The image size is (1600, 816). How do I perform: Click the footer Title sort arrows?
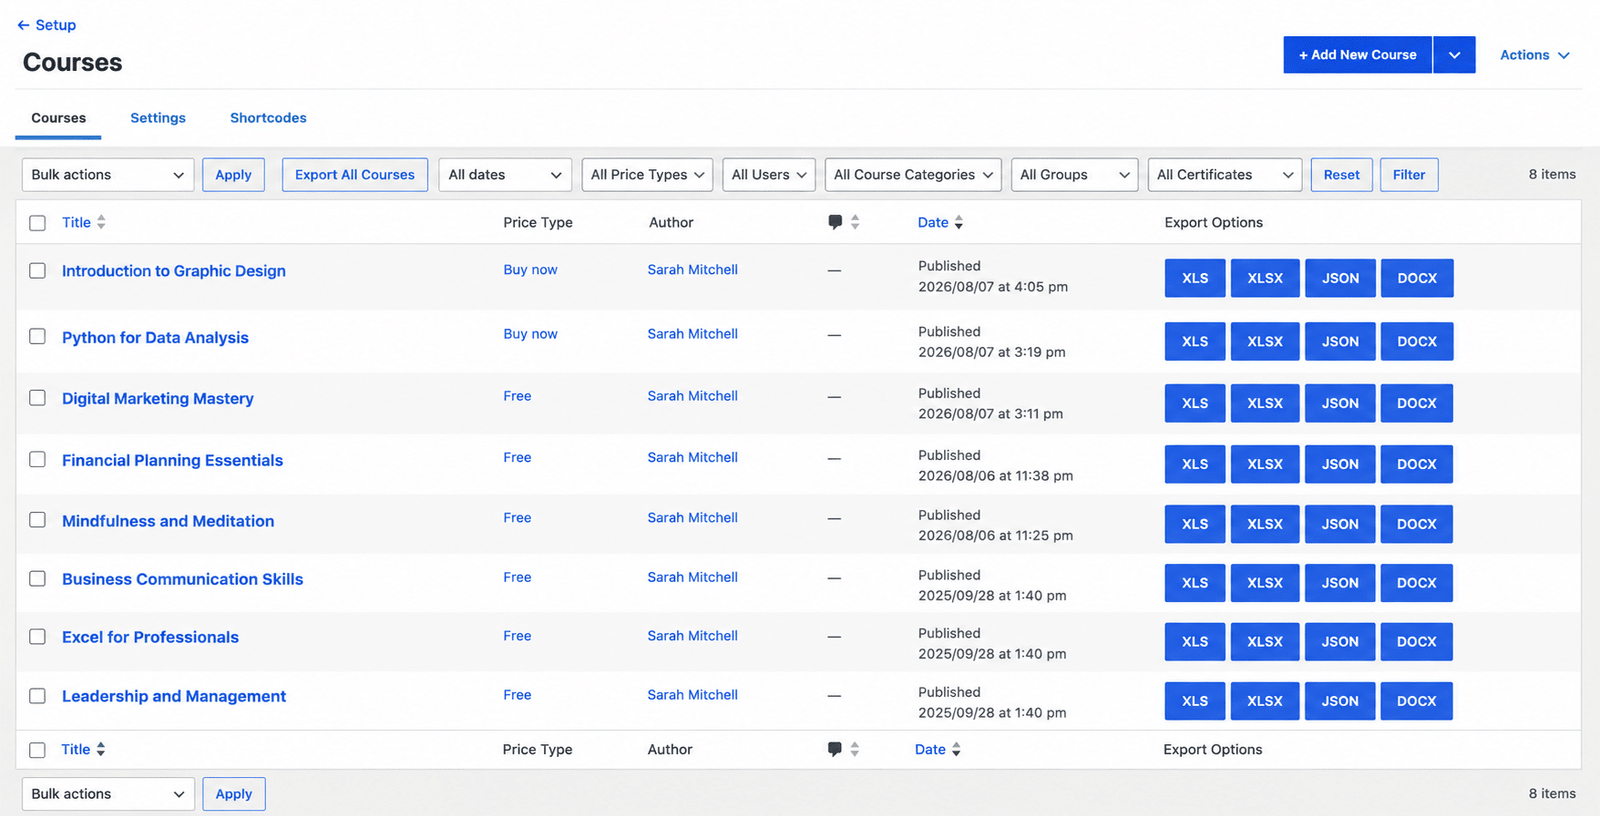click(100, 749)
